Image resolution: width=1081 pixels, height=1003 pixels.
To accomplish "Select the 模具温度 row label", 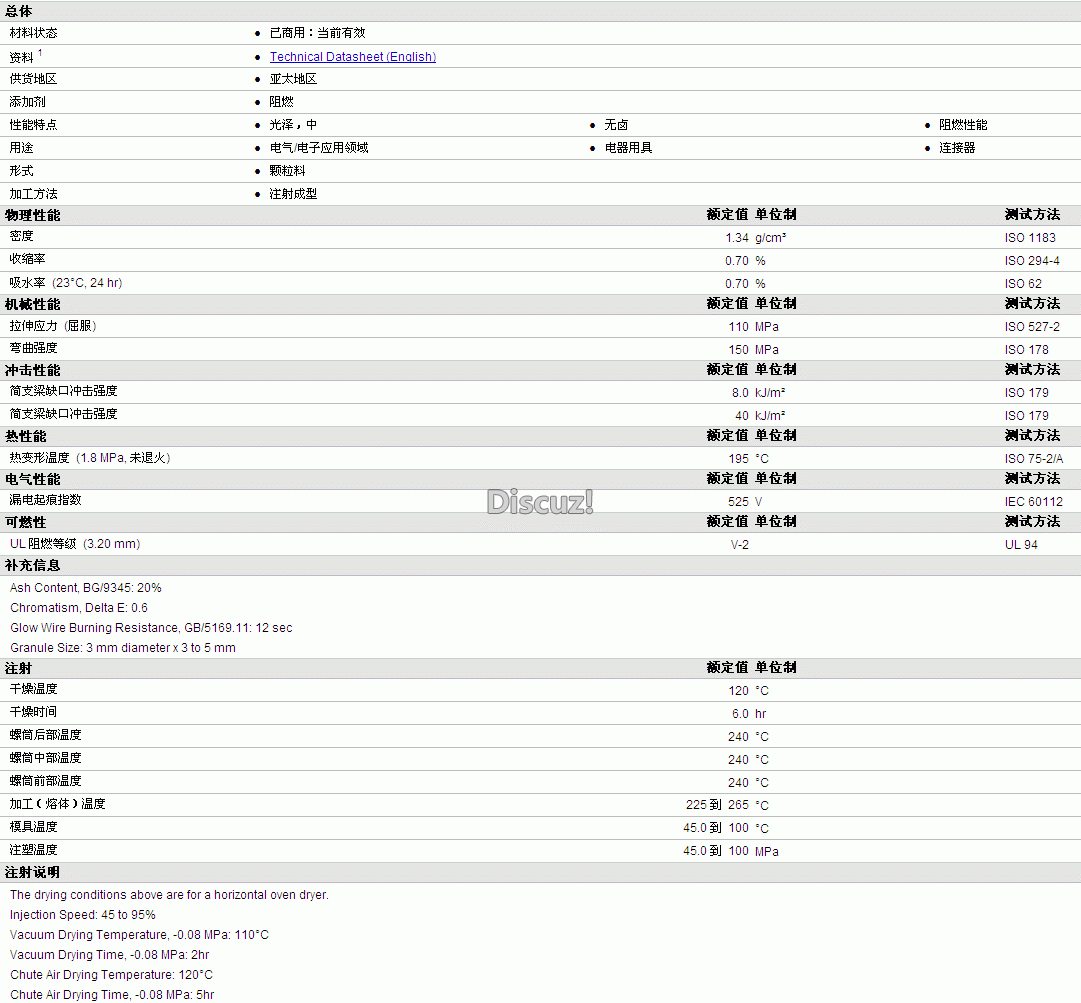I will coord(33,827).
